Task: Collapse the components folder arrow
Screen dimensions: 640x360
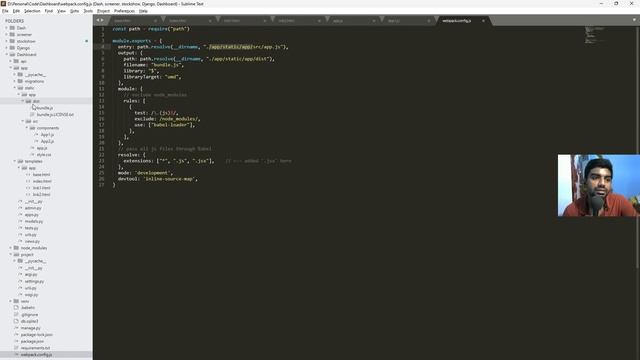Action: point(27,128)
